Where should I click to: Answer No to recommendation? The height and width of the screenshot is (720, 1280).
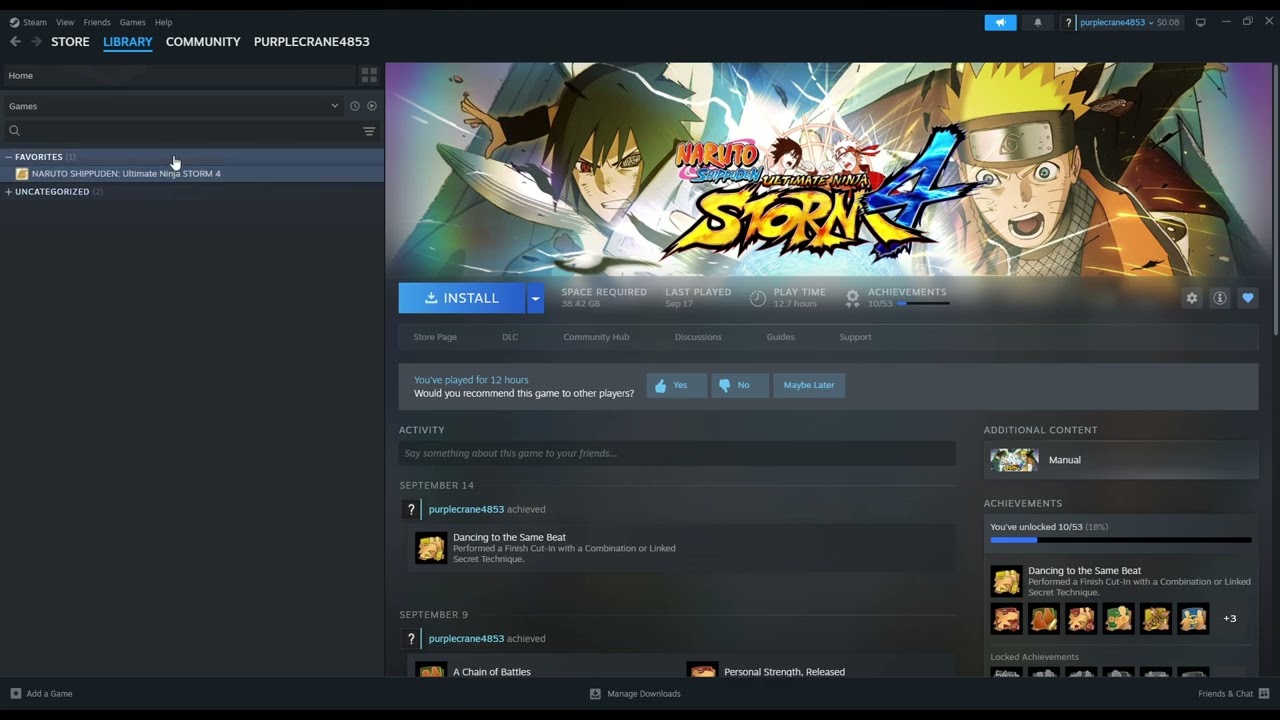click(740, 385)
